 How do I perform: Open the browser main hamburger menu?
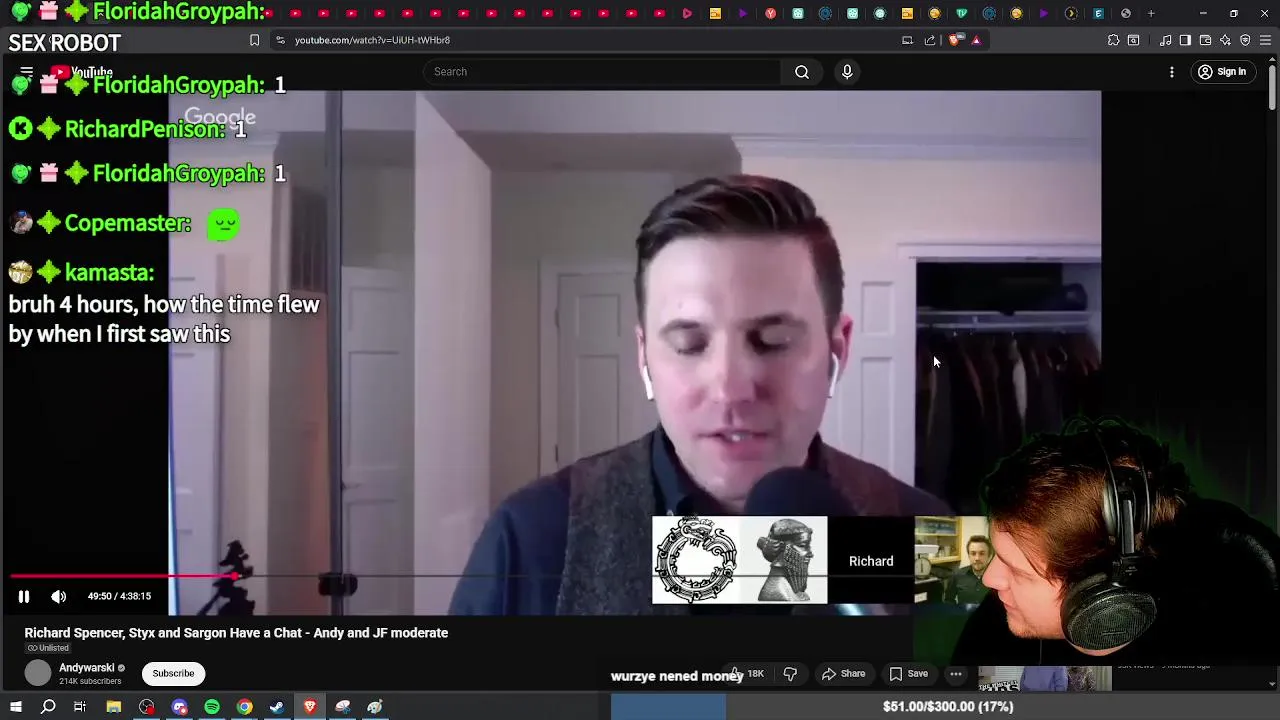(x=1265, y=40)
